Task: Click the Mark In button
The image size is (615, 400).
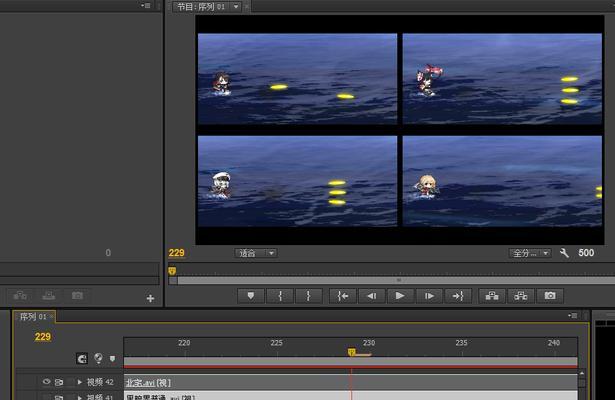Action: (x=280, y=296)
